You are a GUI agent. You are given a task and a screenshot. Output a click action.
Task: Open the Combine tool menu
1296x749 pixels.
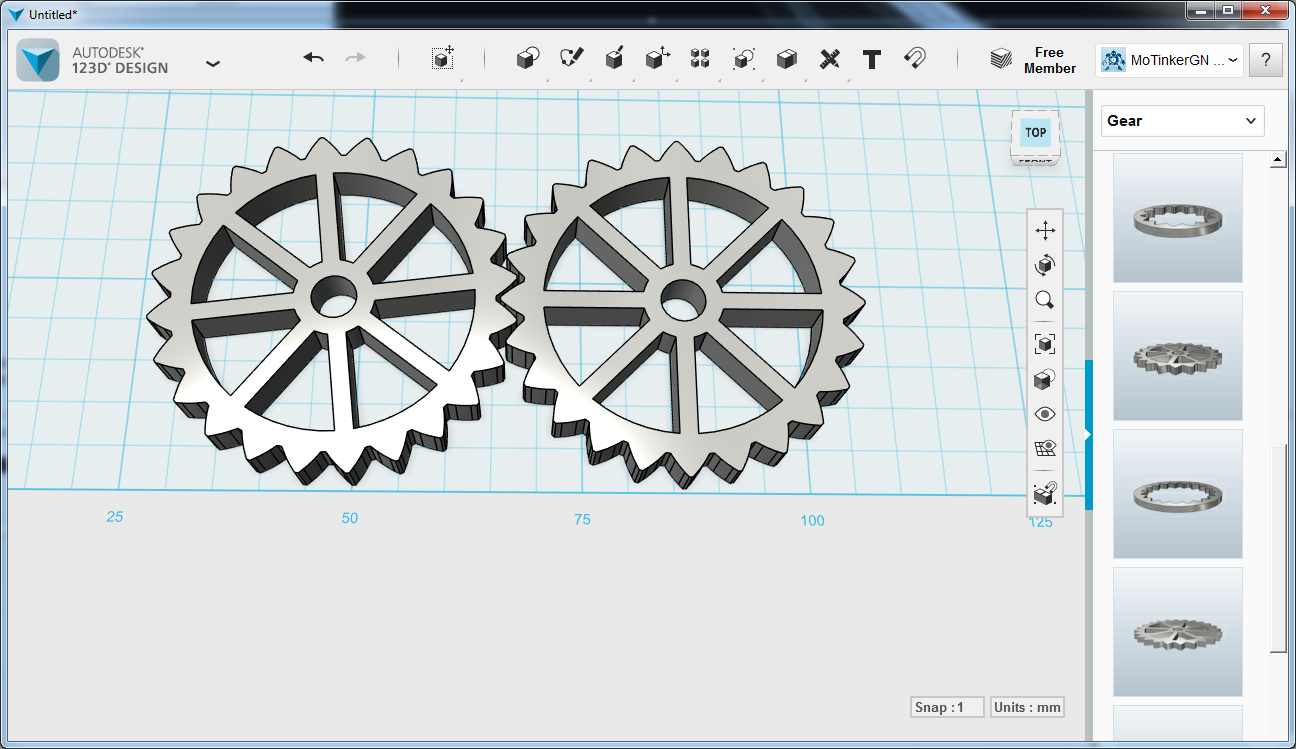pyautogui.click(x=787, y=59)
